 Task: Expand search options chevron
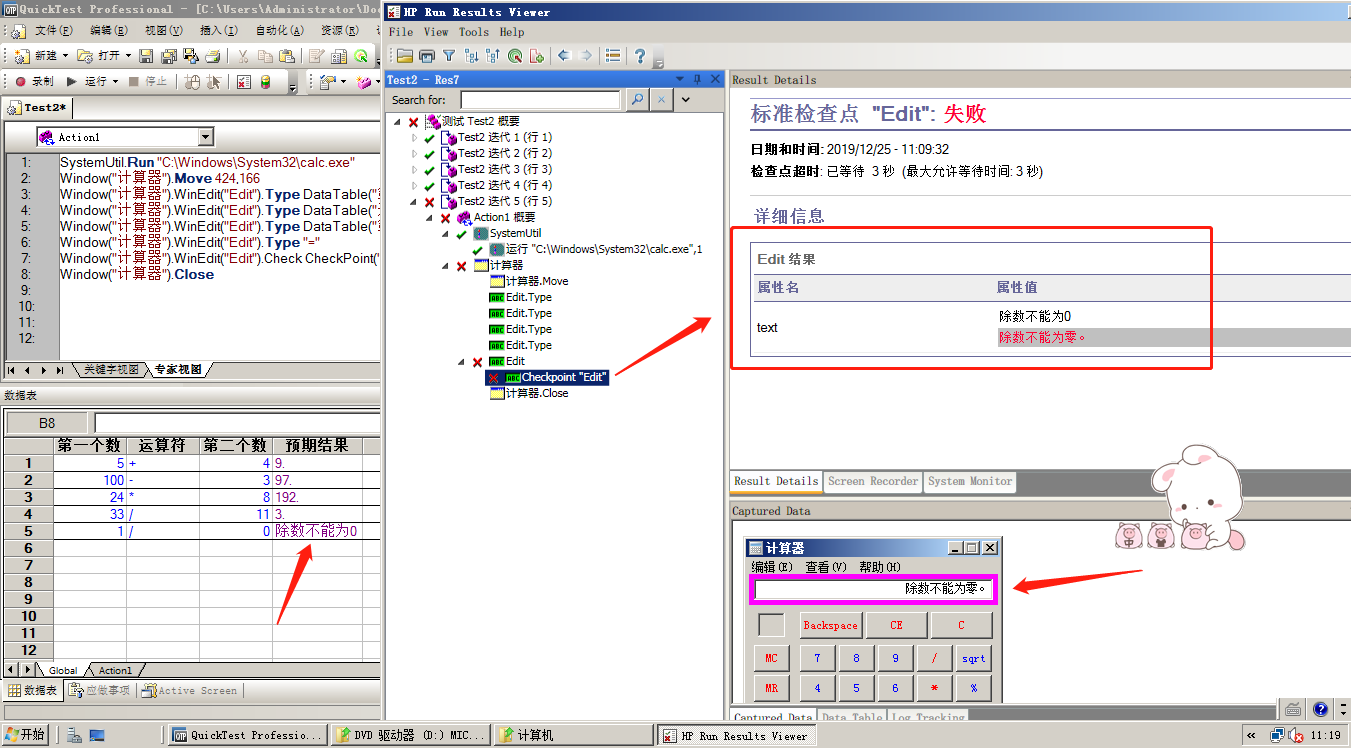(x=685, y=100)
